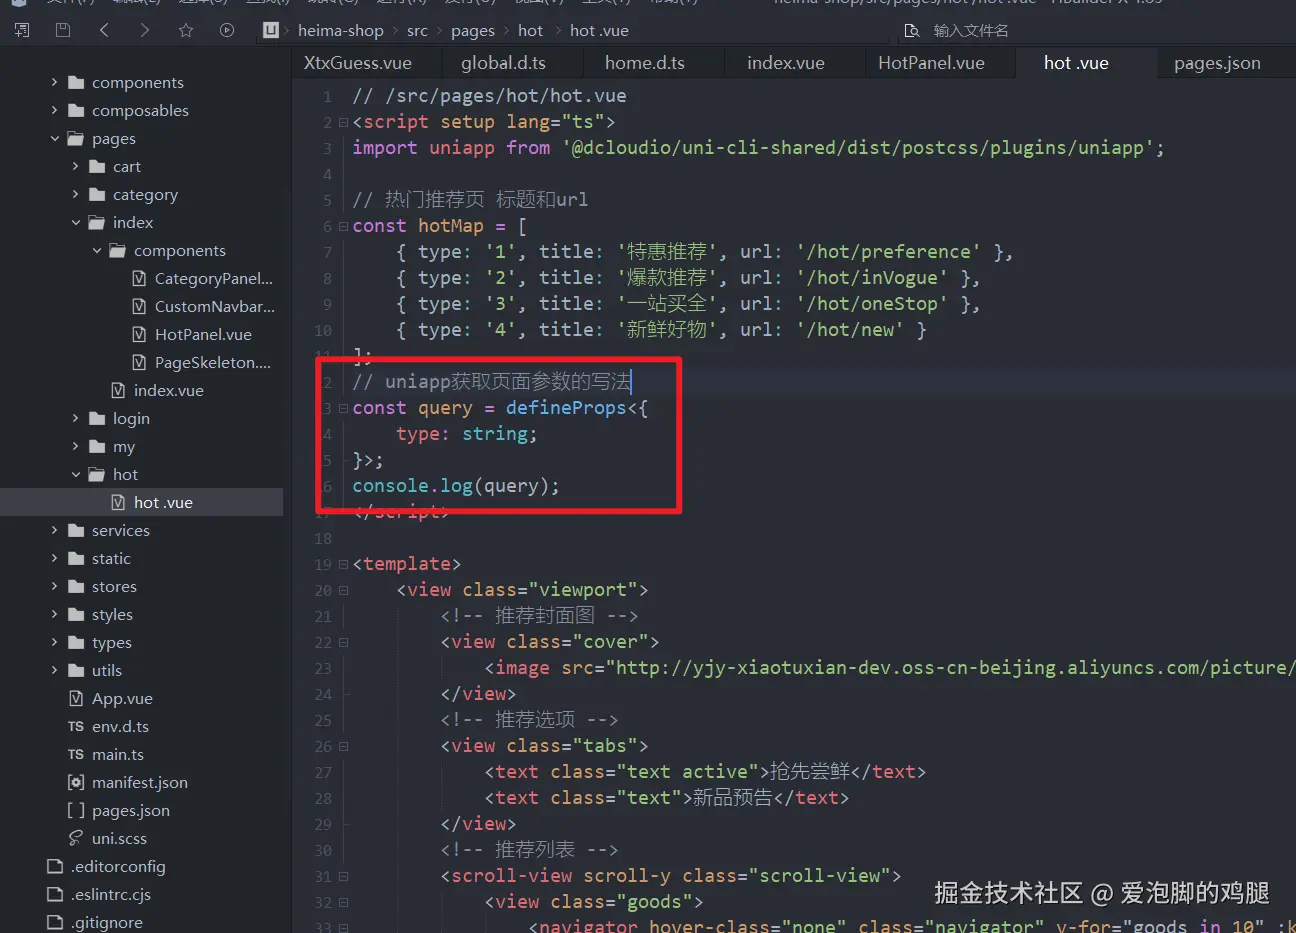This screenshot has width=1296, height=933.
Task: Click line number 23 in the gutter
Action: pos(323,668)
